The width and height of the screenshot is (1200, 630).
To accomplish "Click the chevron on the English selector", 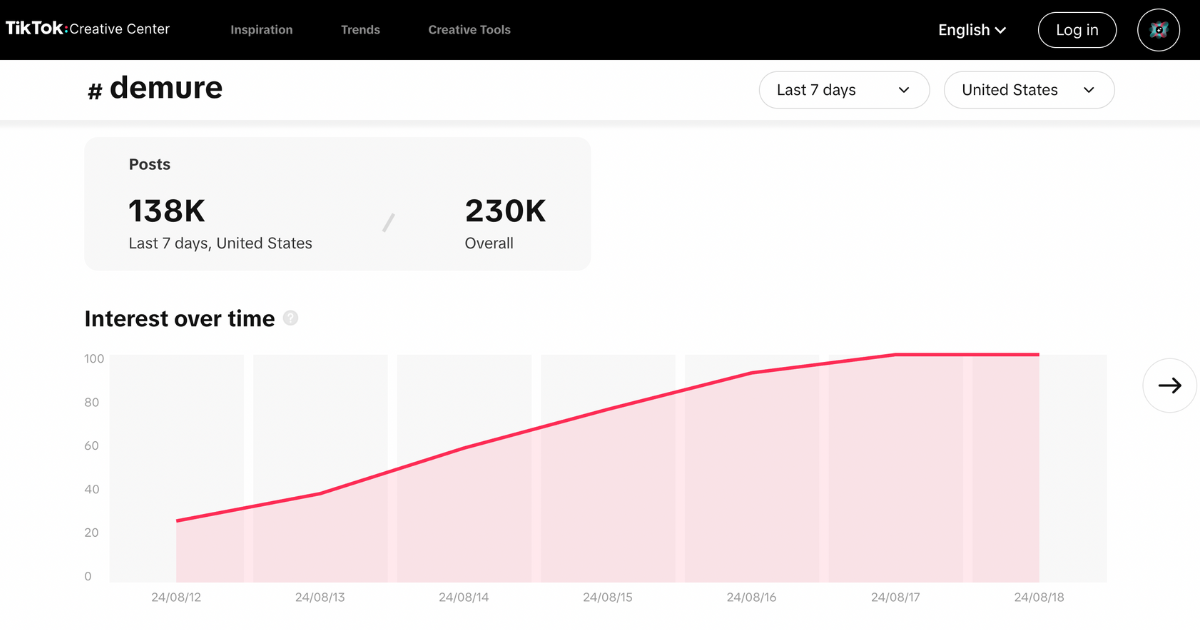I will (1000, 30).
